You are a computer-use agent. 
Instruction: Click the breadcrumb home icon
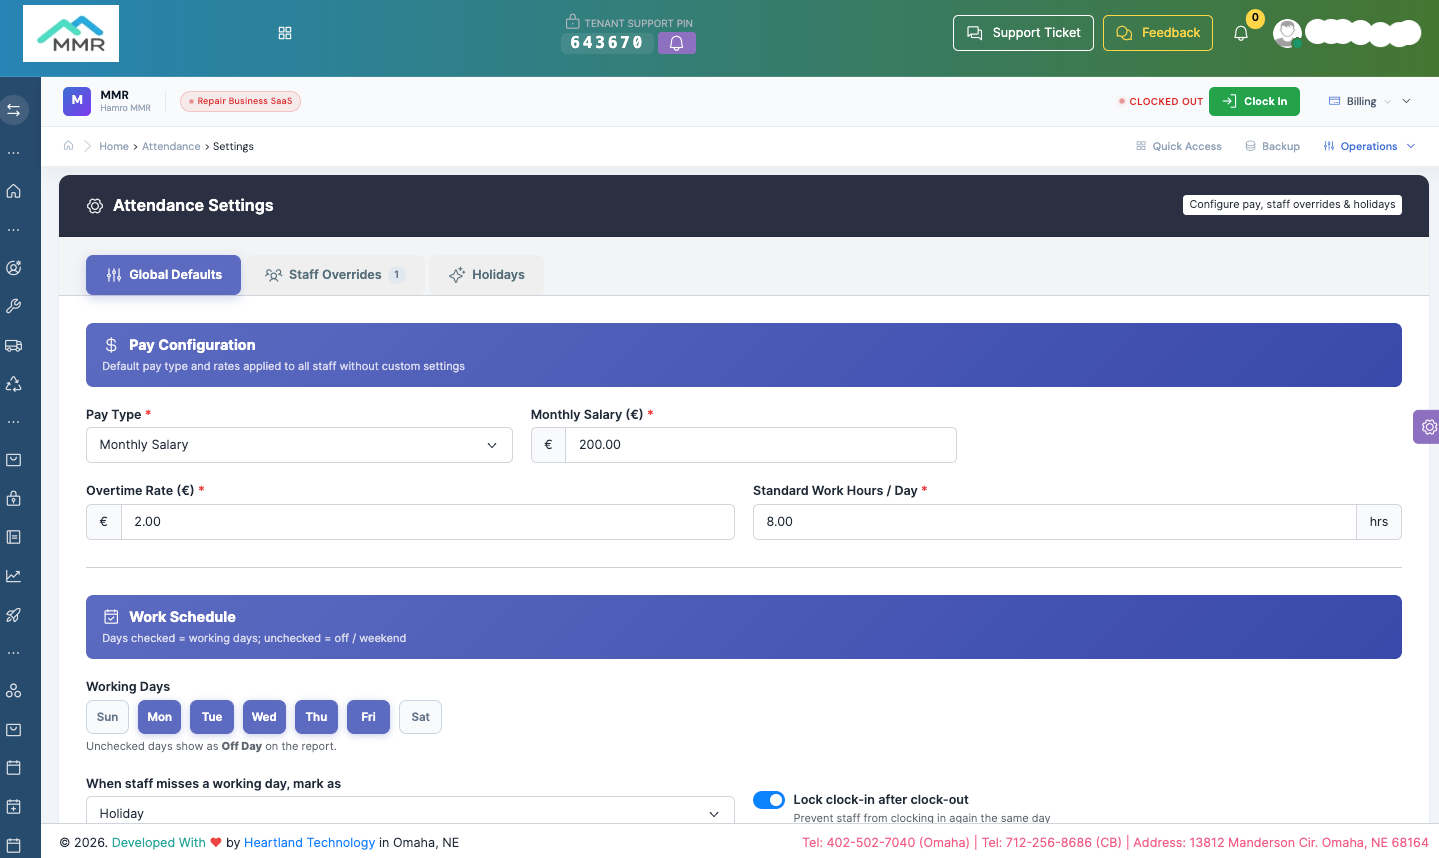pos(69,146)
